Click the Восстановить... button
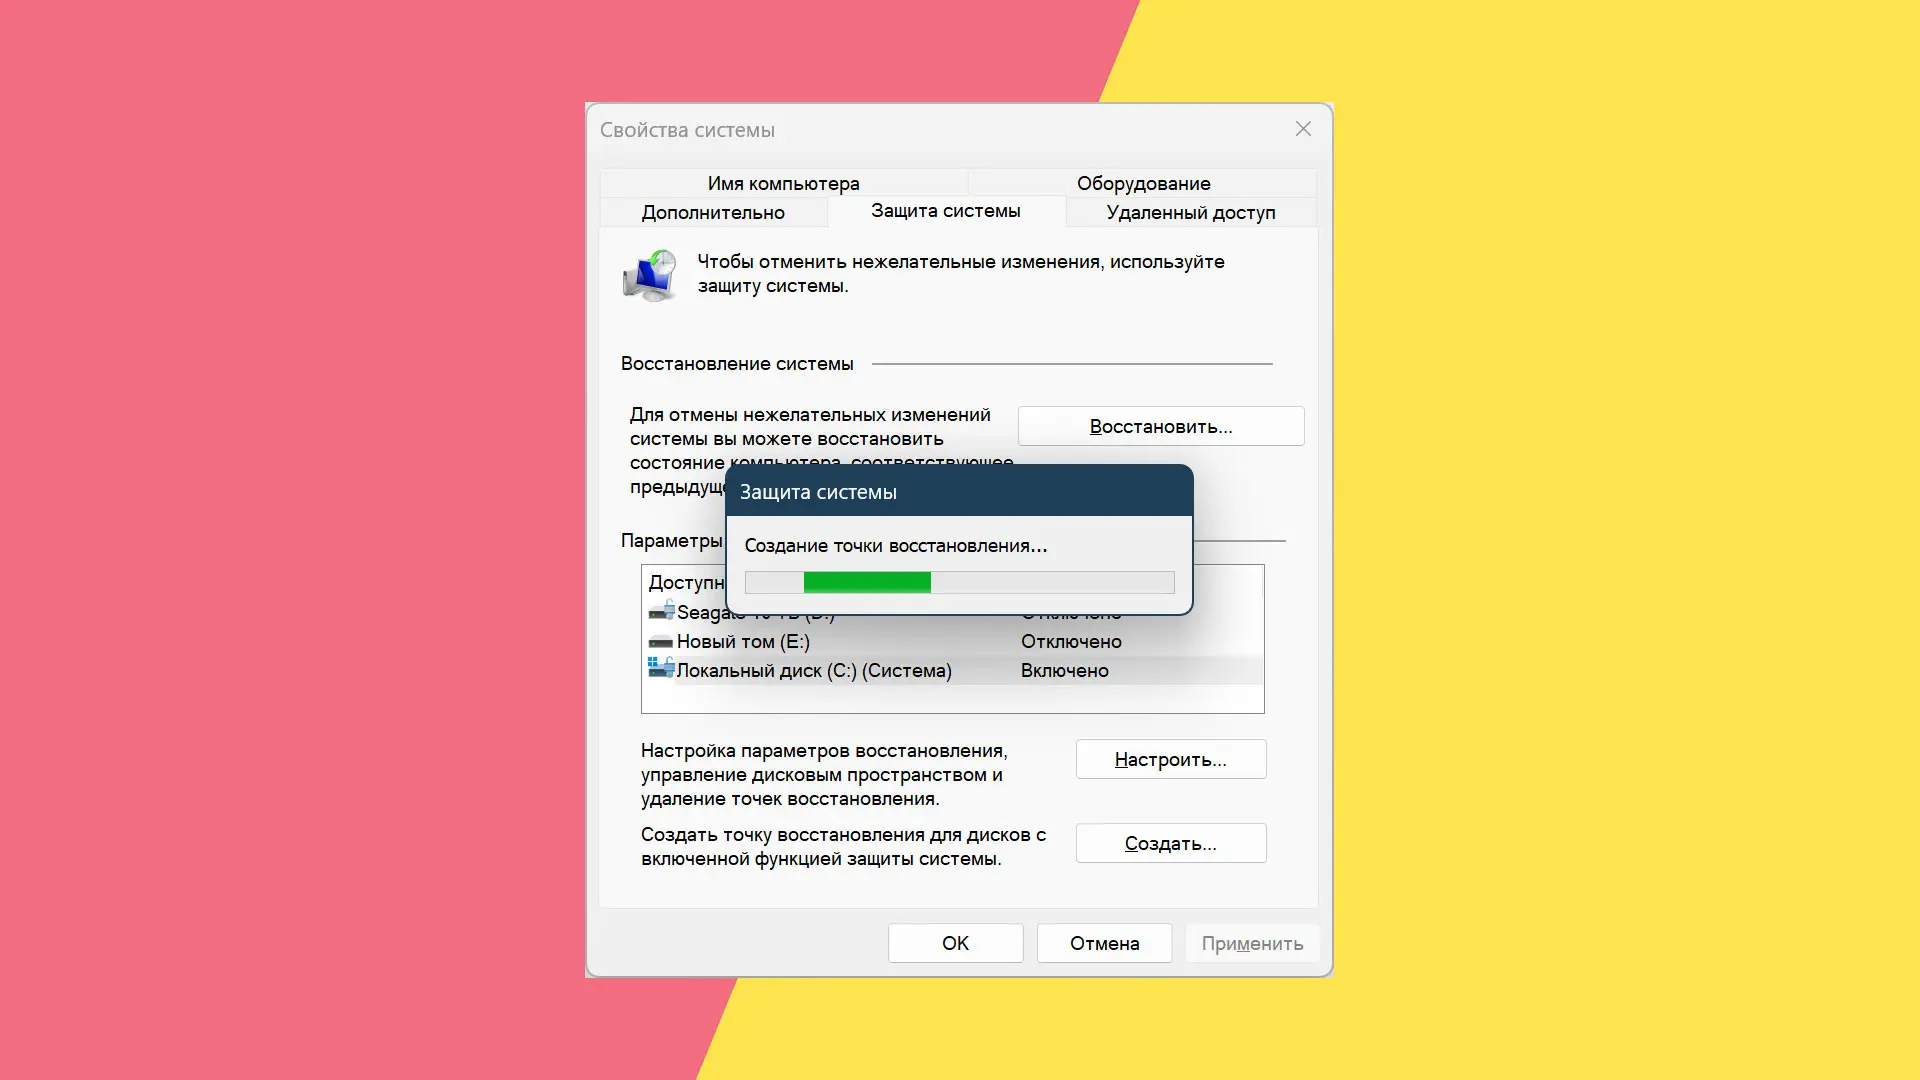 pos(1161,426)
